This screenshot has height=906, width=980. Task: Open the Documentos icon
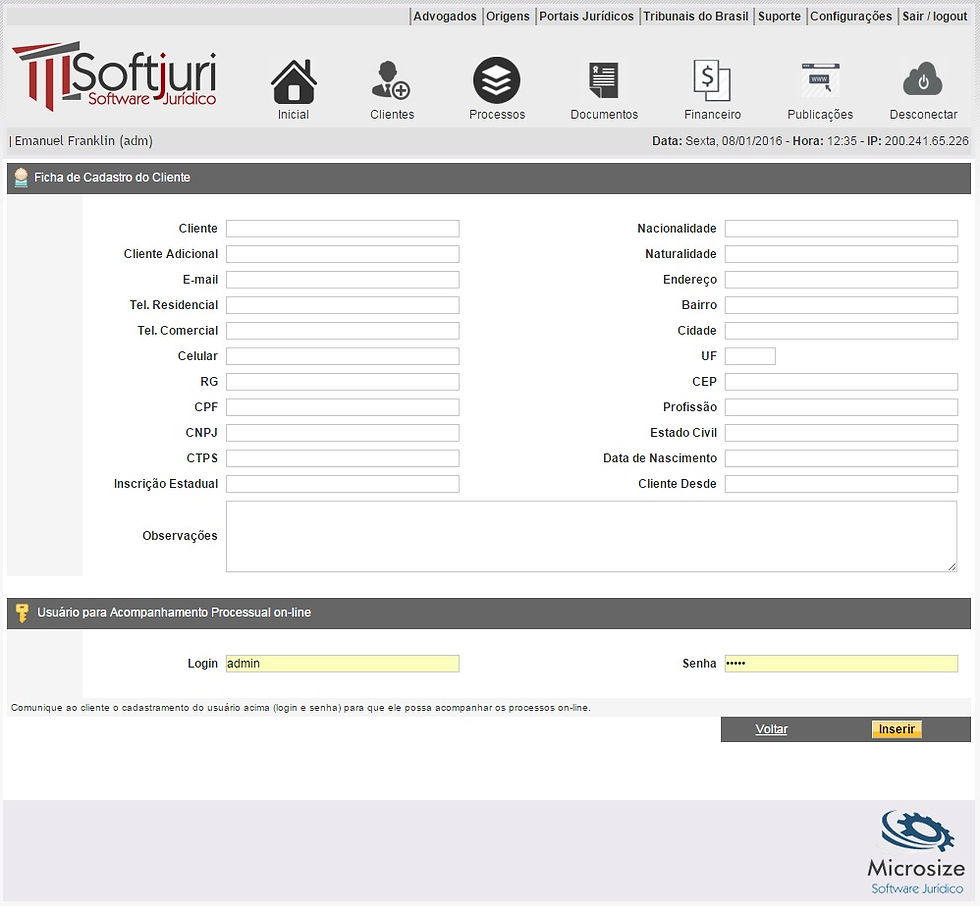pos(604,81)
